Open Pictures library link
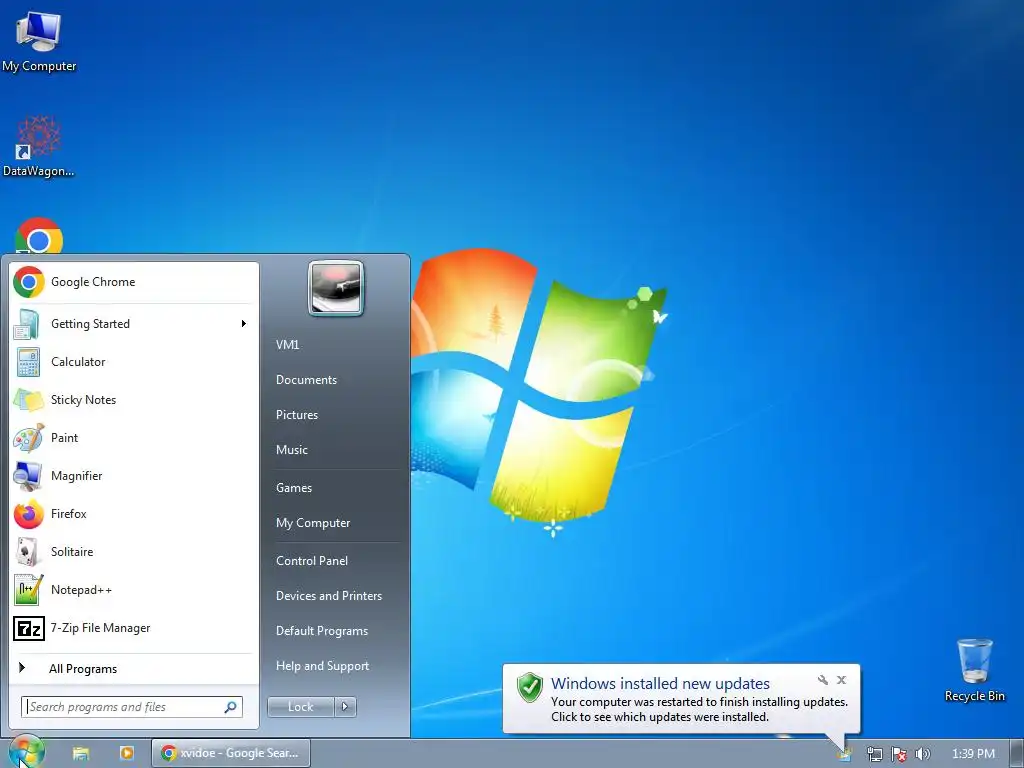This screenshot has width=1024, height=768. pyautogui.click(x=296, y=415)
